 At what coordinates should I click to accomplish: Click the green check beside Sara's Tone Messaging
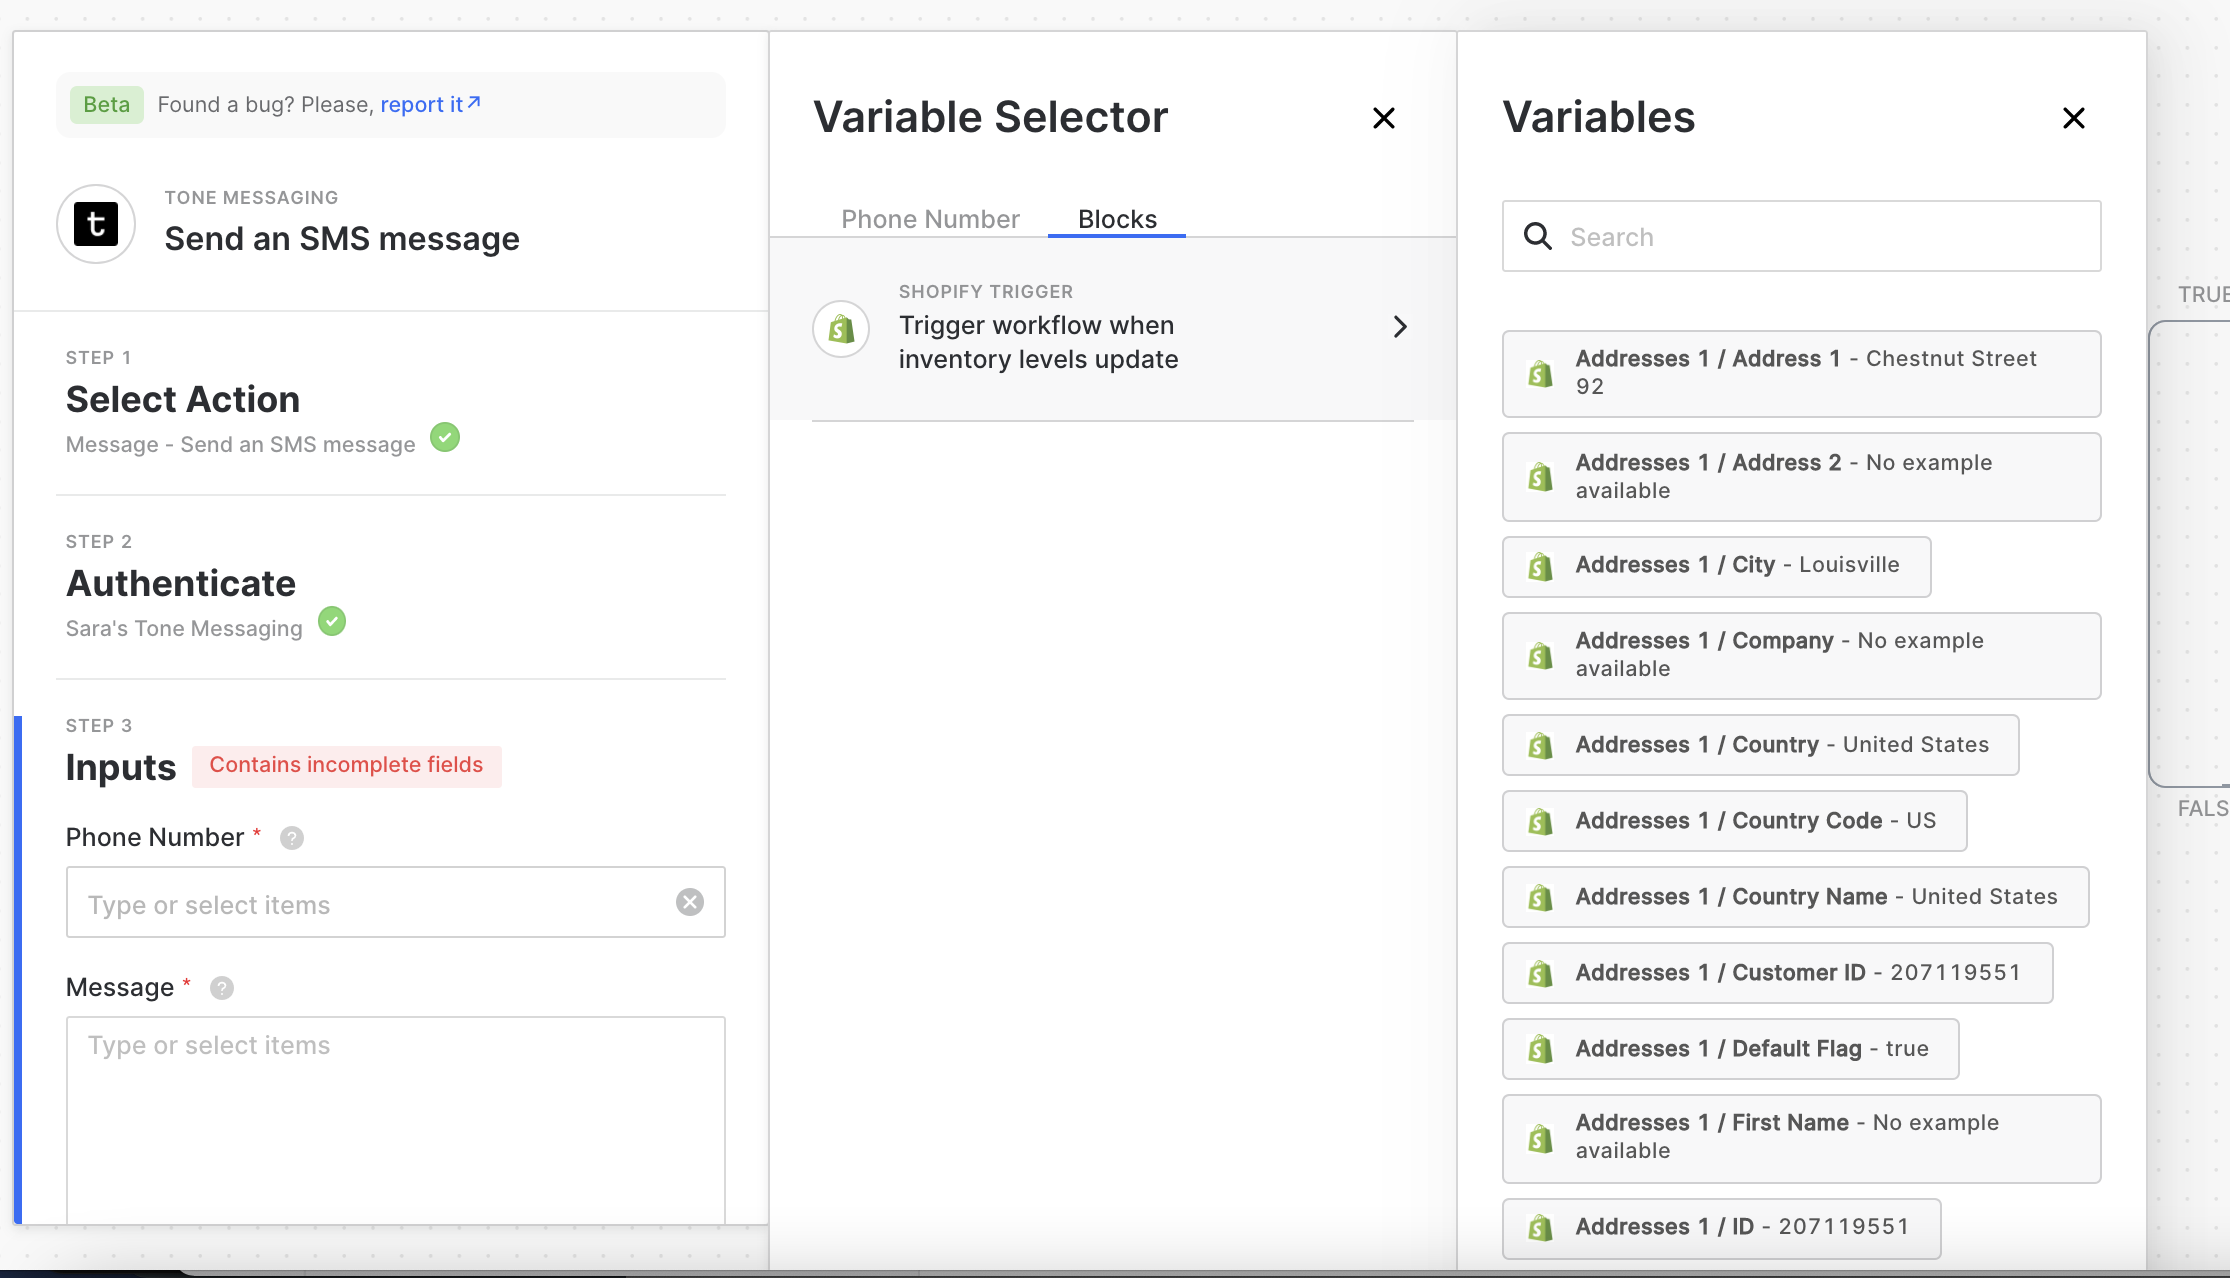(x=332, y=621)
